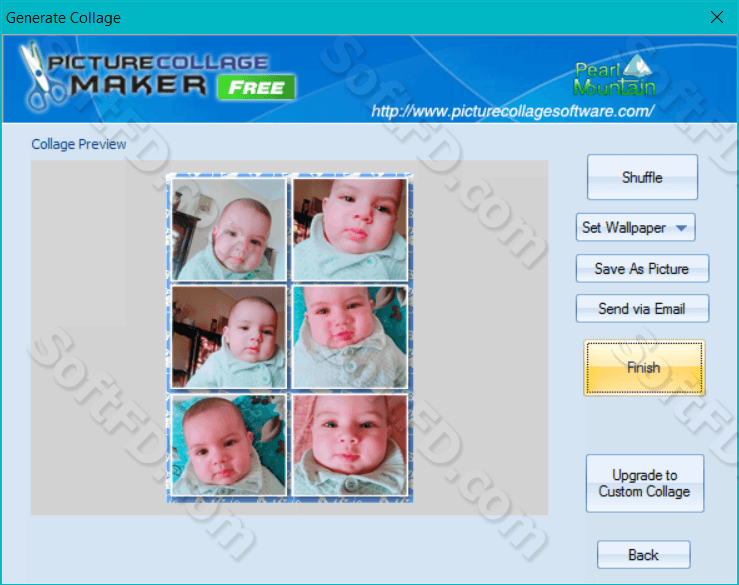Open the Set Wallpaper dropdown
This screenshot has height=585, width=739.
[x=635, y=228]
